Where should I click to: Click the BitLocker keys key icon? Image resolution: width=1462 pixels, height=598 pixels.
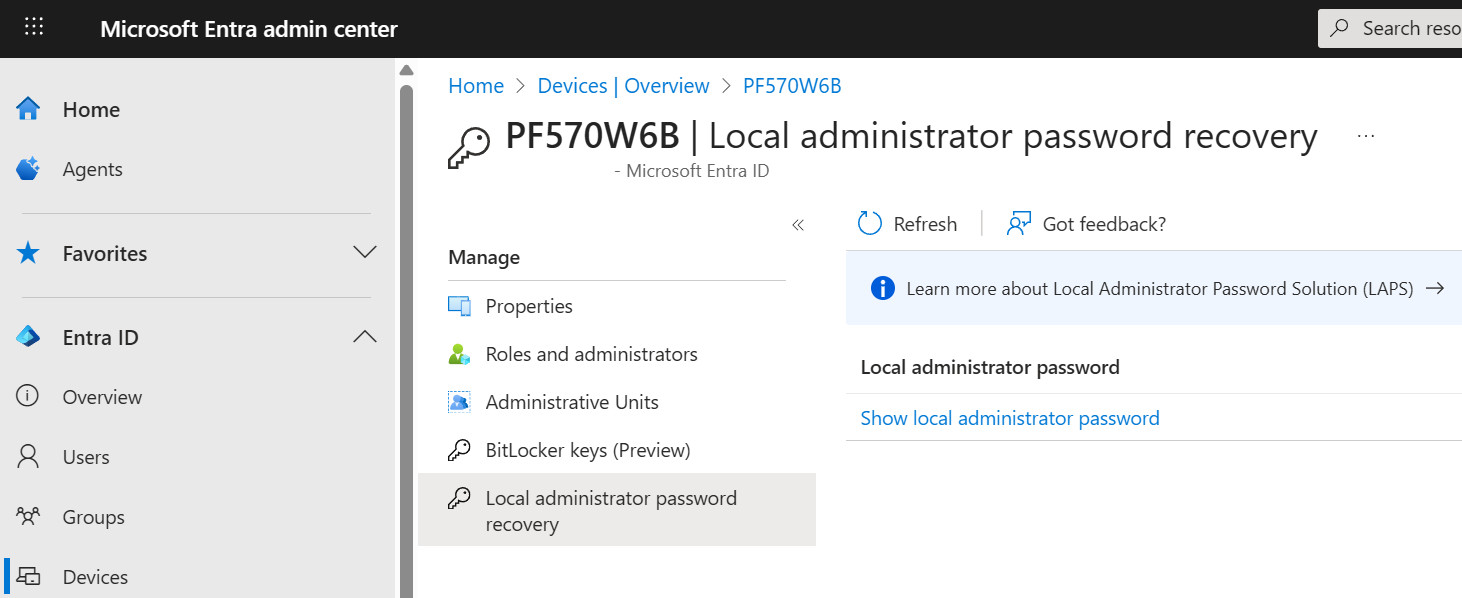pyautogui.click(x=459, y=450)
